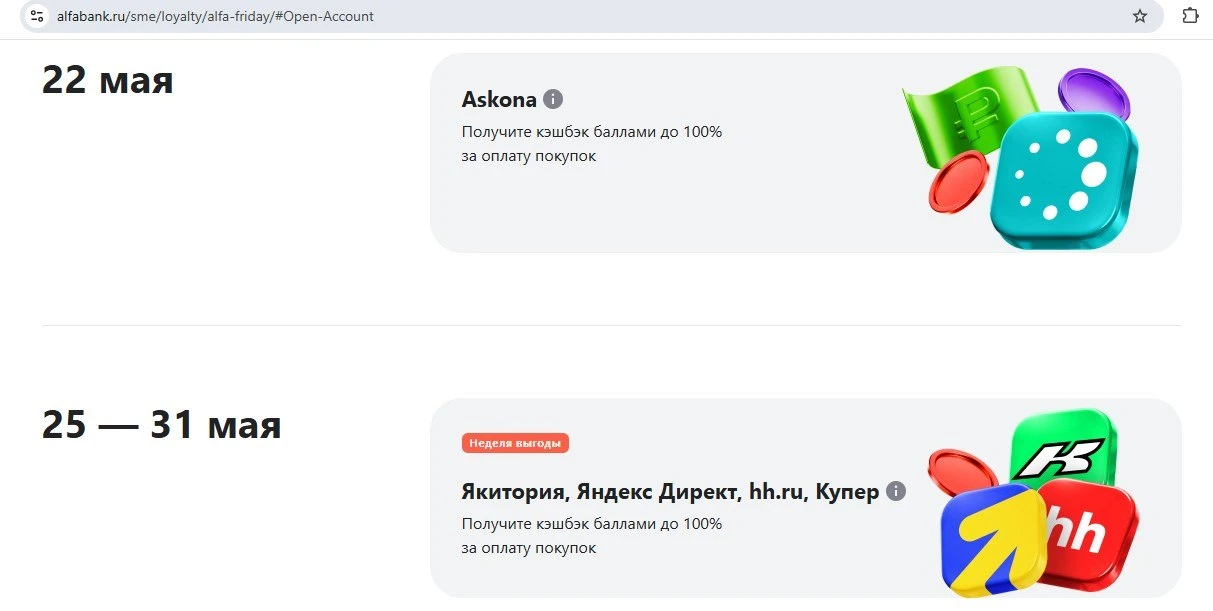
Task: Click the red coin behind Yandex Direct tile
Action: [964, 473]
